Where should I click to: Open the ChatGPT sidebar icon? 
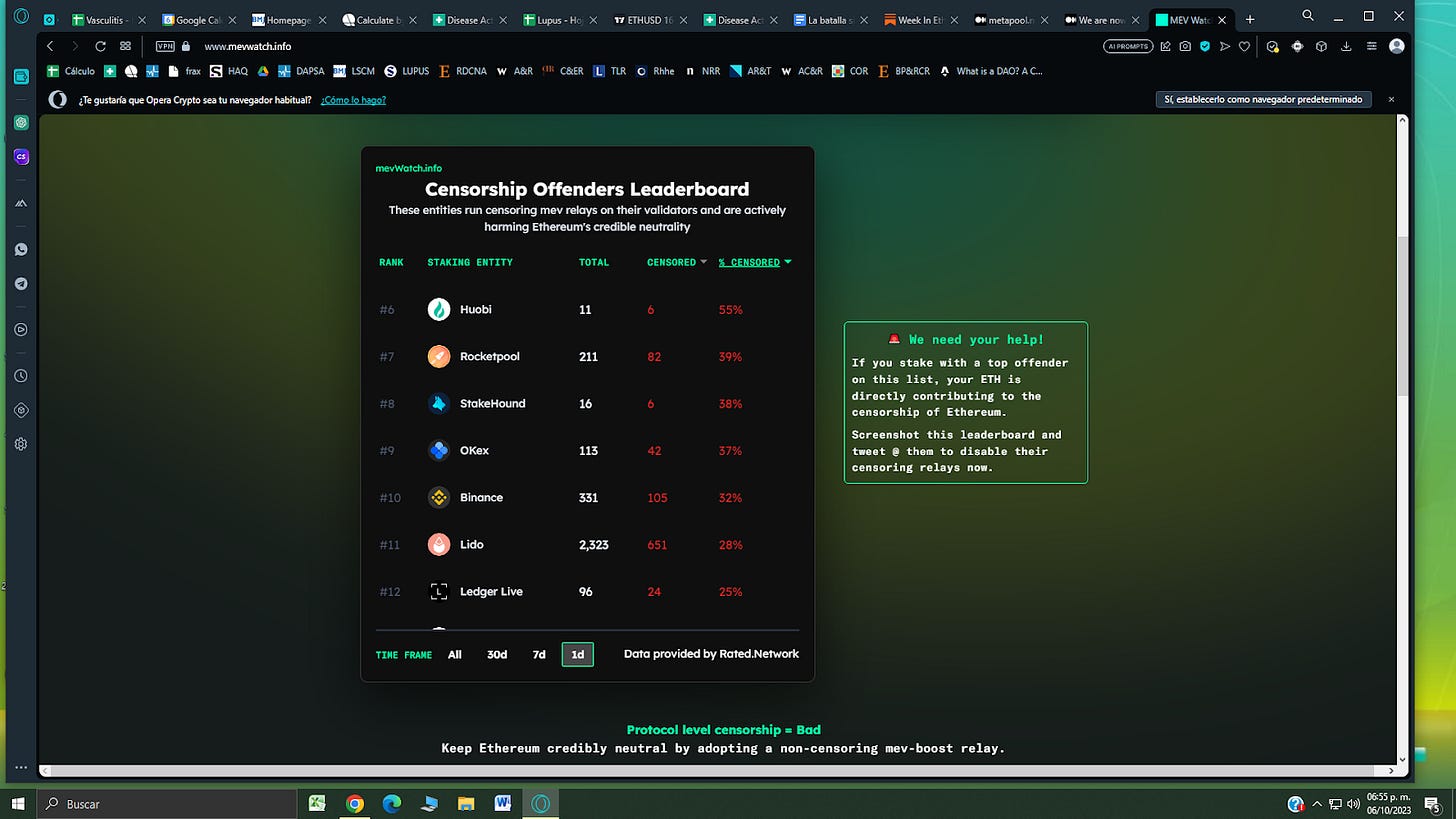coord(21,122)
